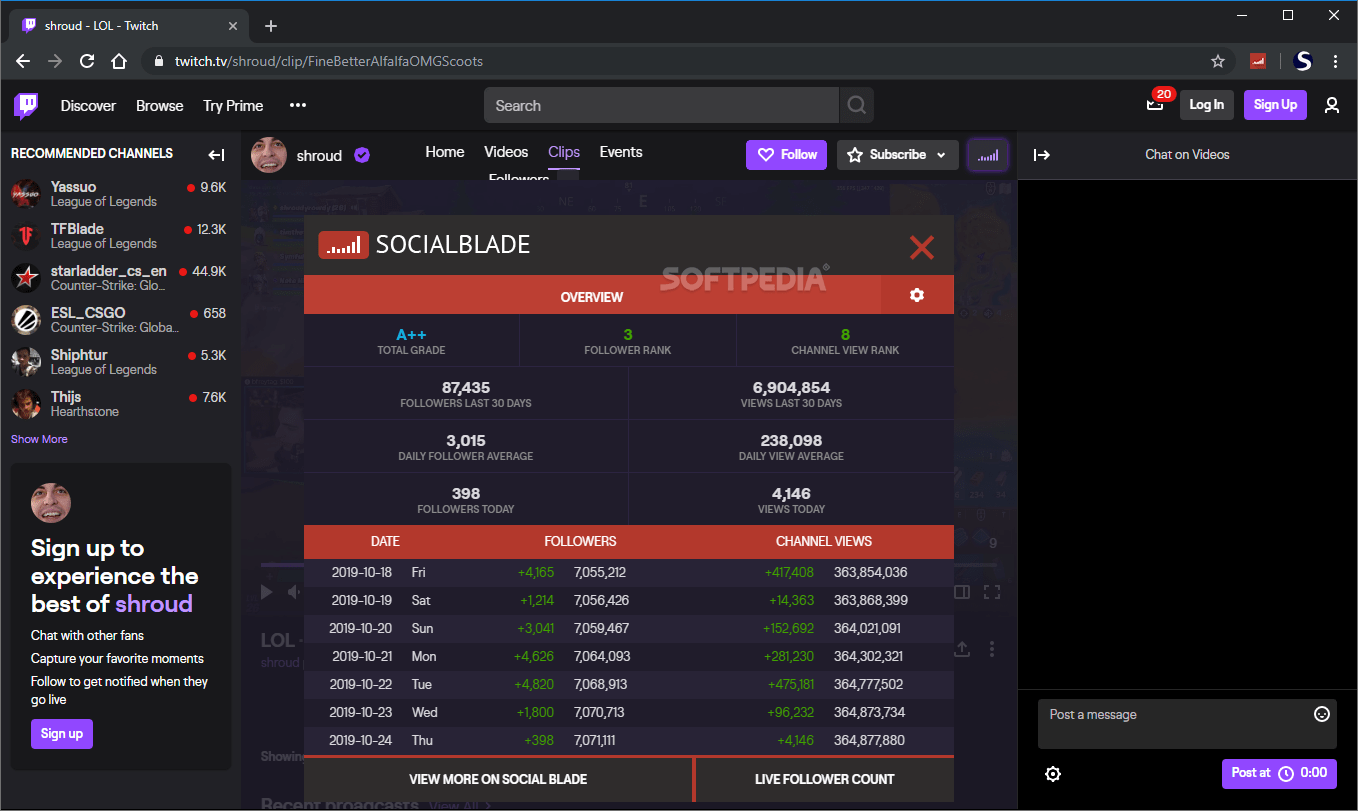Viewport: 1358px width, 811px height.
Task: Click the Sign Up button in top bar
Action: [x=1275, y=105]
